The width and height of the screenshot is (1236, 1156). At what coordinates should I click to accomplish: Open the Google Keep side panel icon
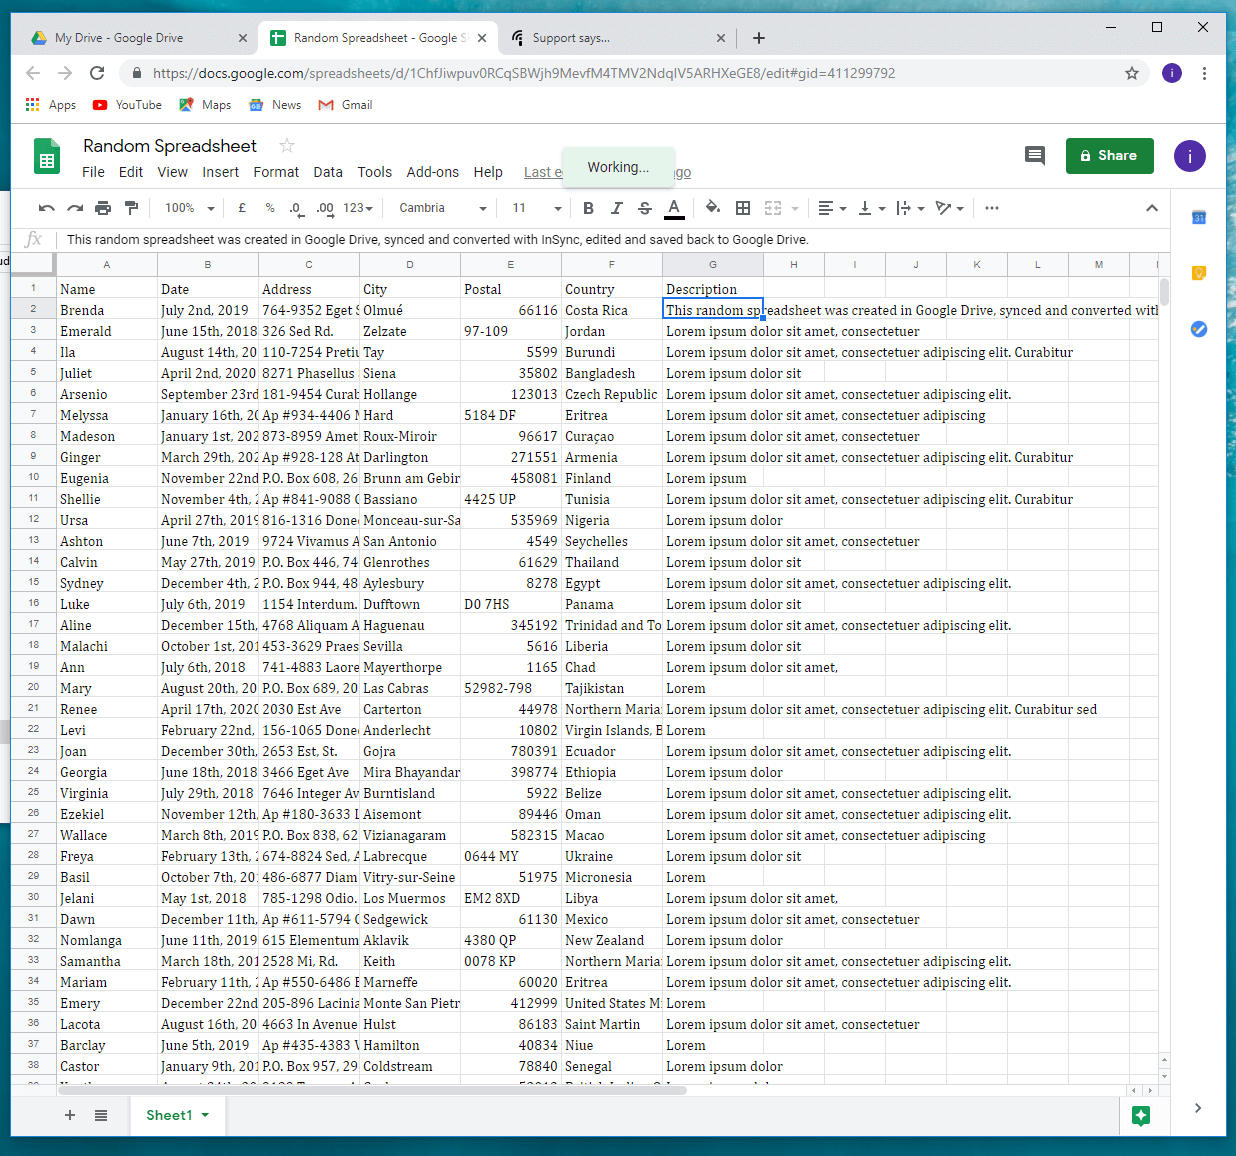[x=1199, y=273]
